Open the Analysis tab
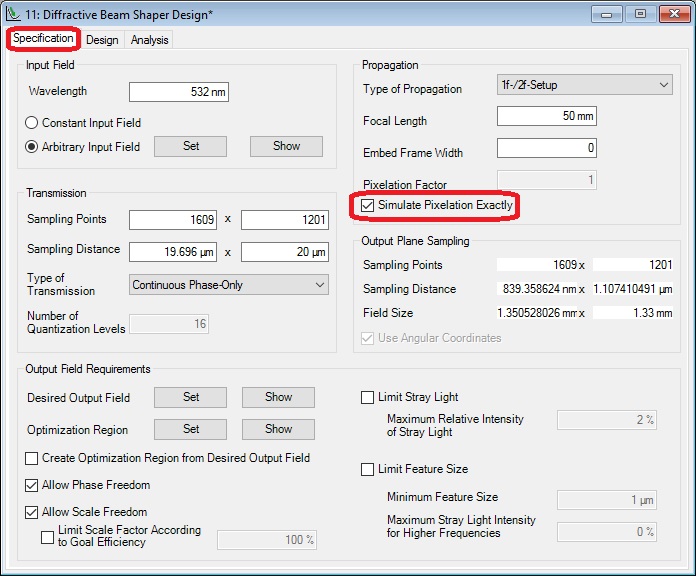The width and height of the screenshot is (696, 576). click(149, 40)
